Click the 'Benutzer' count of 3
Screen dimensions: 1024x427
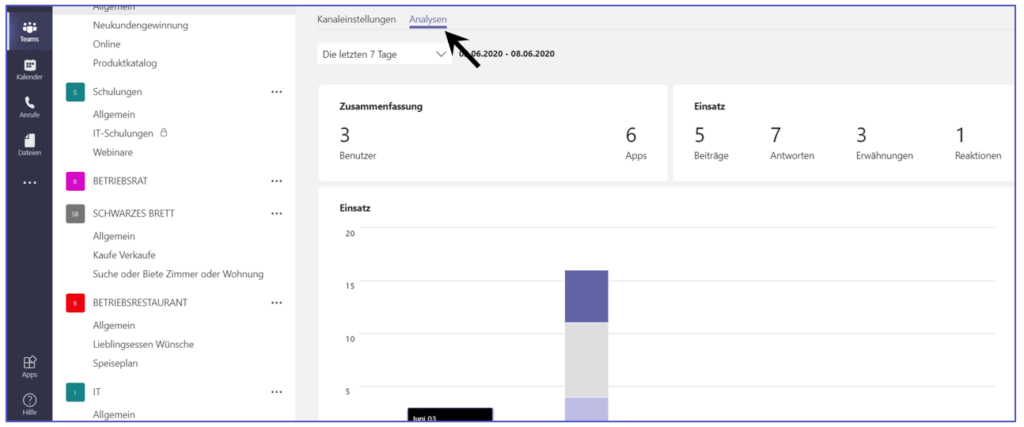coord(345,135)
